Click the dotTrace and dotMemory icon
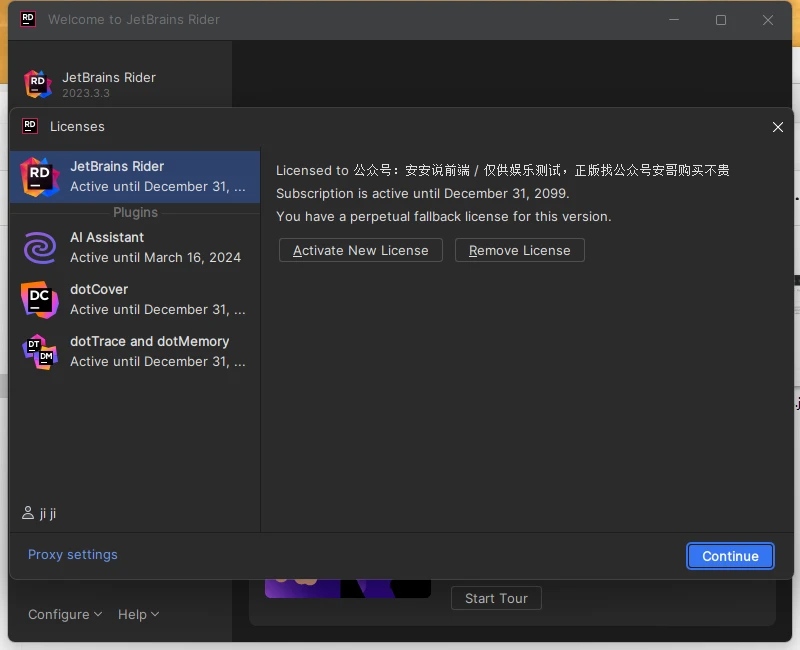The height and width of the screenshot is (650, 800). click(x=40, y=352)
